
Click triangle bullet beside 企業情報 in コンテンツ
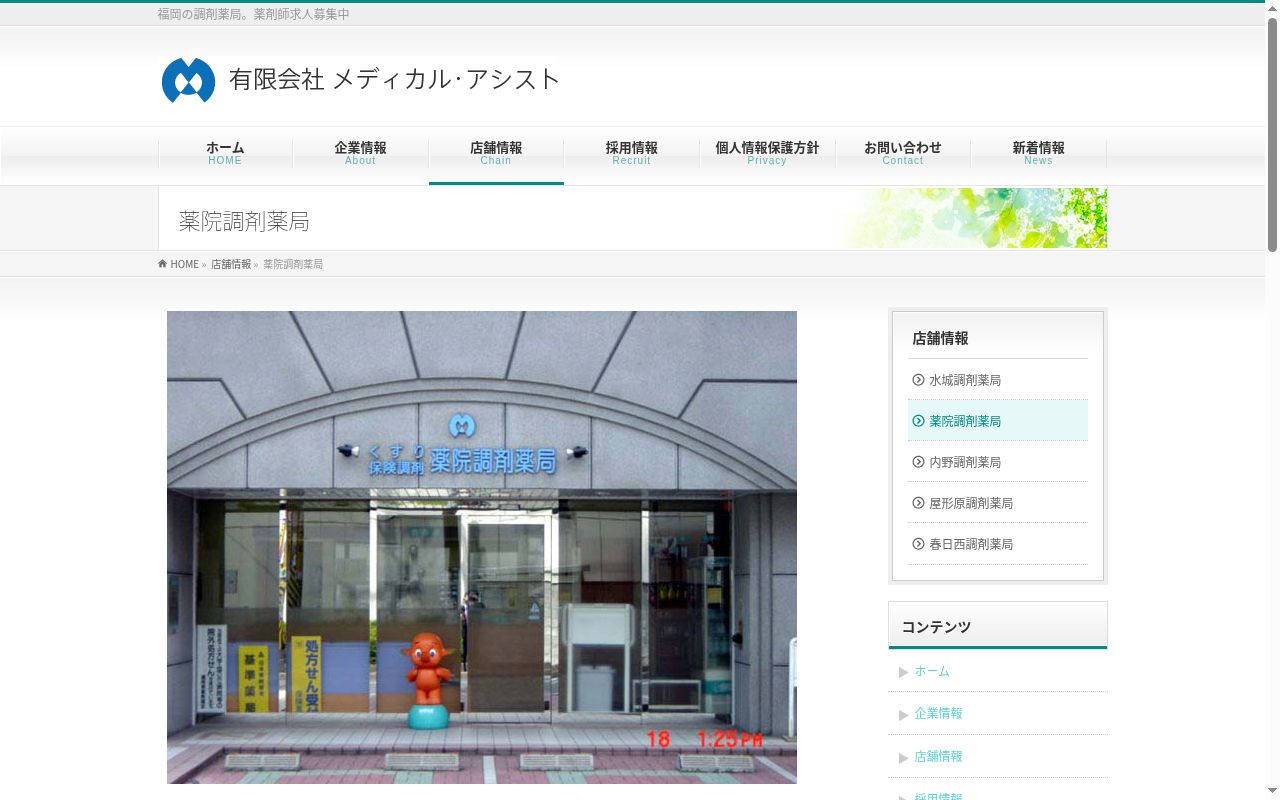point(903,714)
